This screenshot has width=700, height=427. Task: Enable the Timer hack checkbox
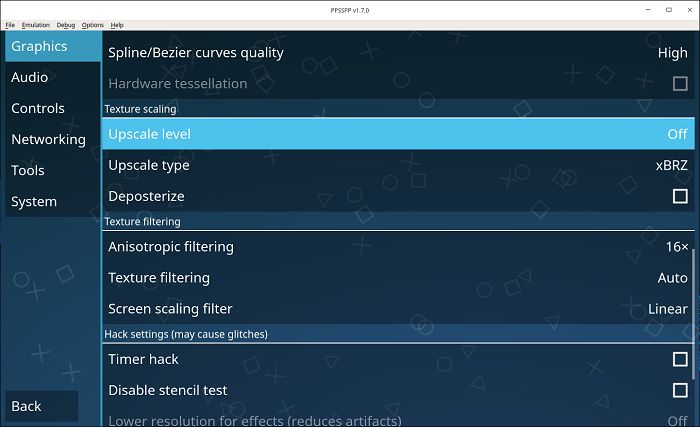coord(680,359)
